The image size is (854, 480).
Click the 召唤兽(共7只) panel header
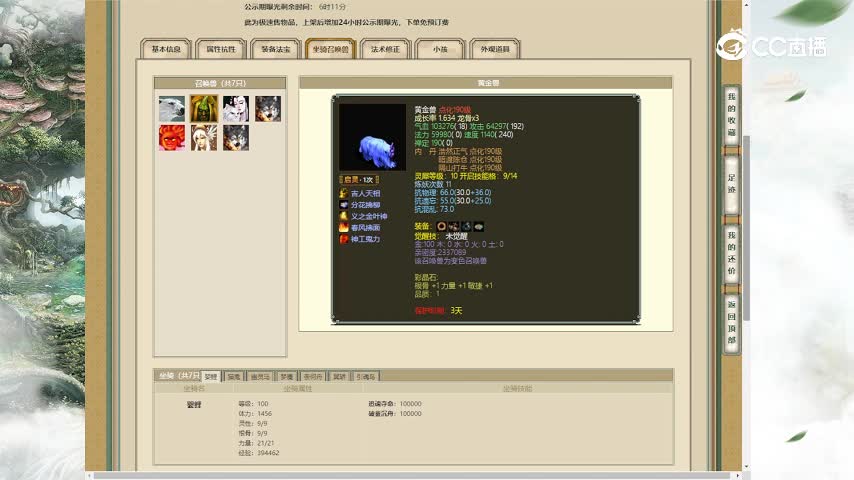pyautogui.click(x=220, y=83)
